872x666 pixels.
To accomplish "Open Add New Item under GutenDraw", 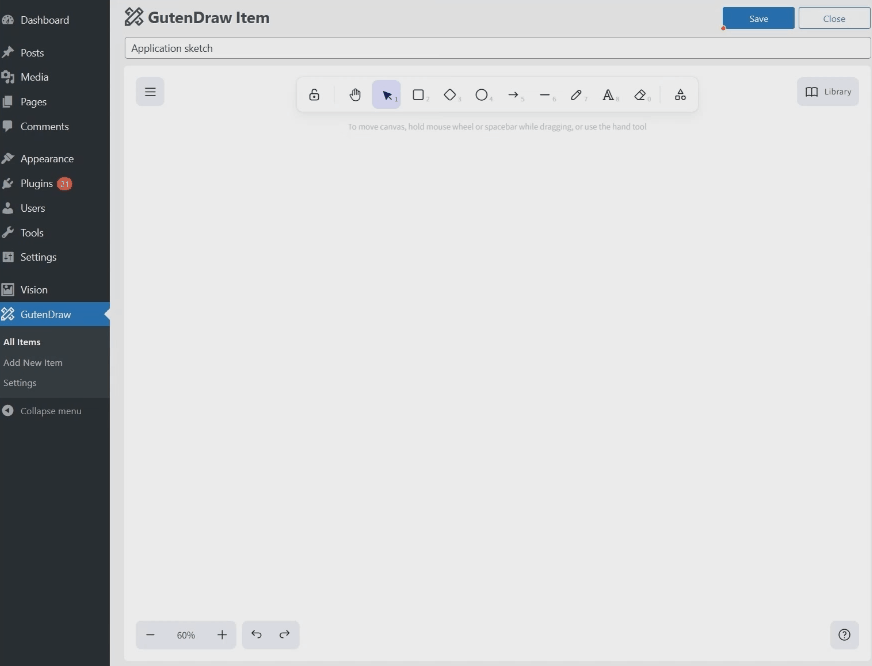I will 34,362.
